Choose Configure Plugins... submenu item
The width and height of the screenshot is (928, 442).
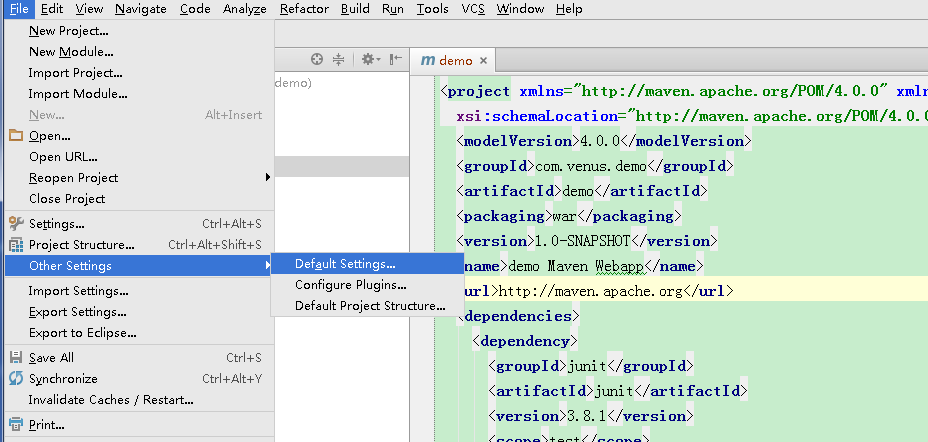pos(368,285)
